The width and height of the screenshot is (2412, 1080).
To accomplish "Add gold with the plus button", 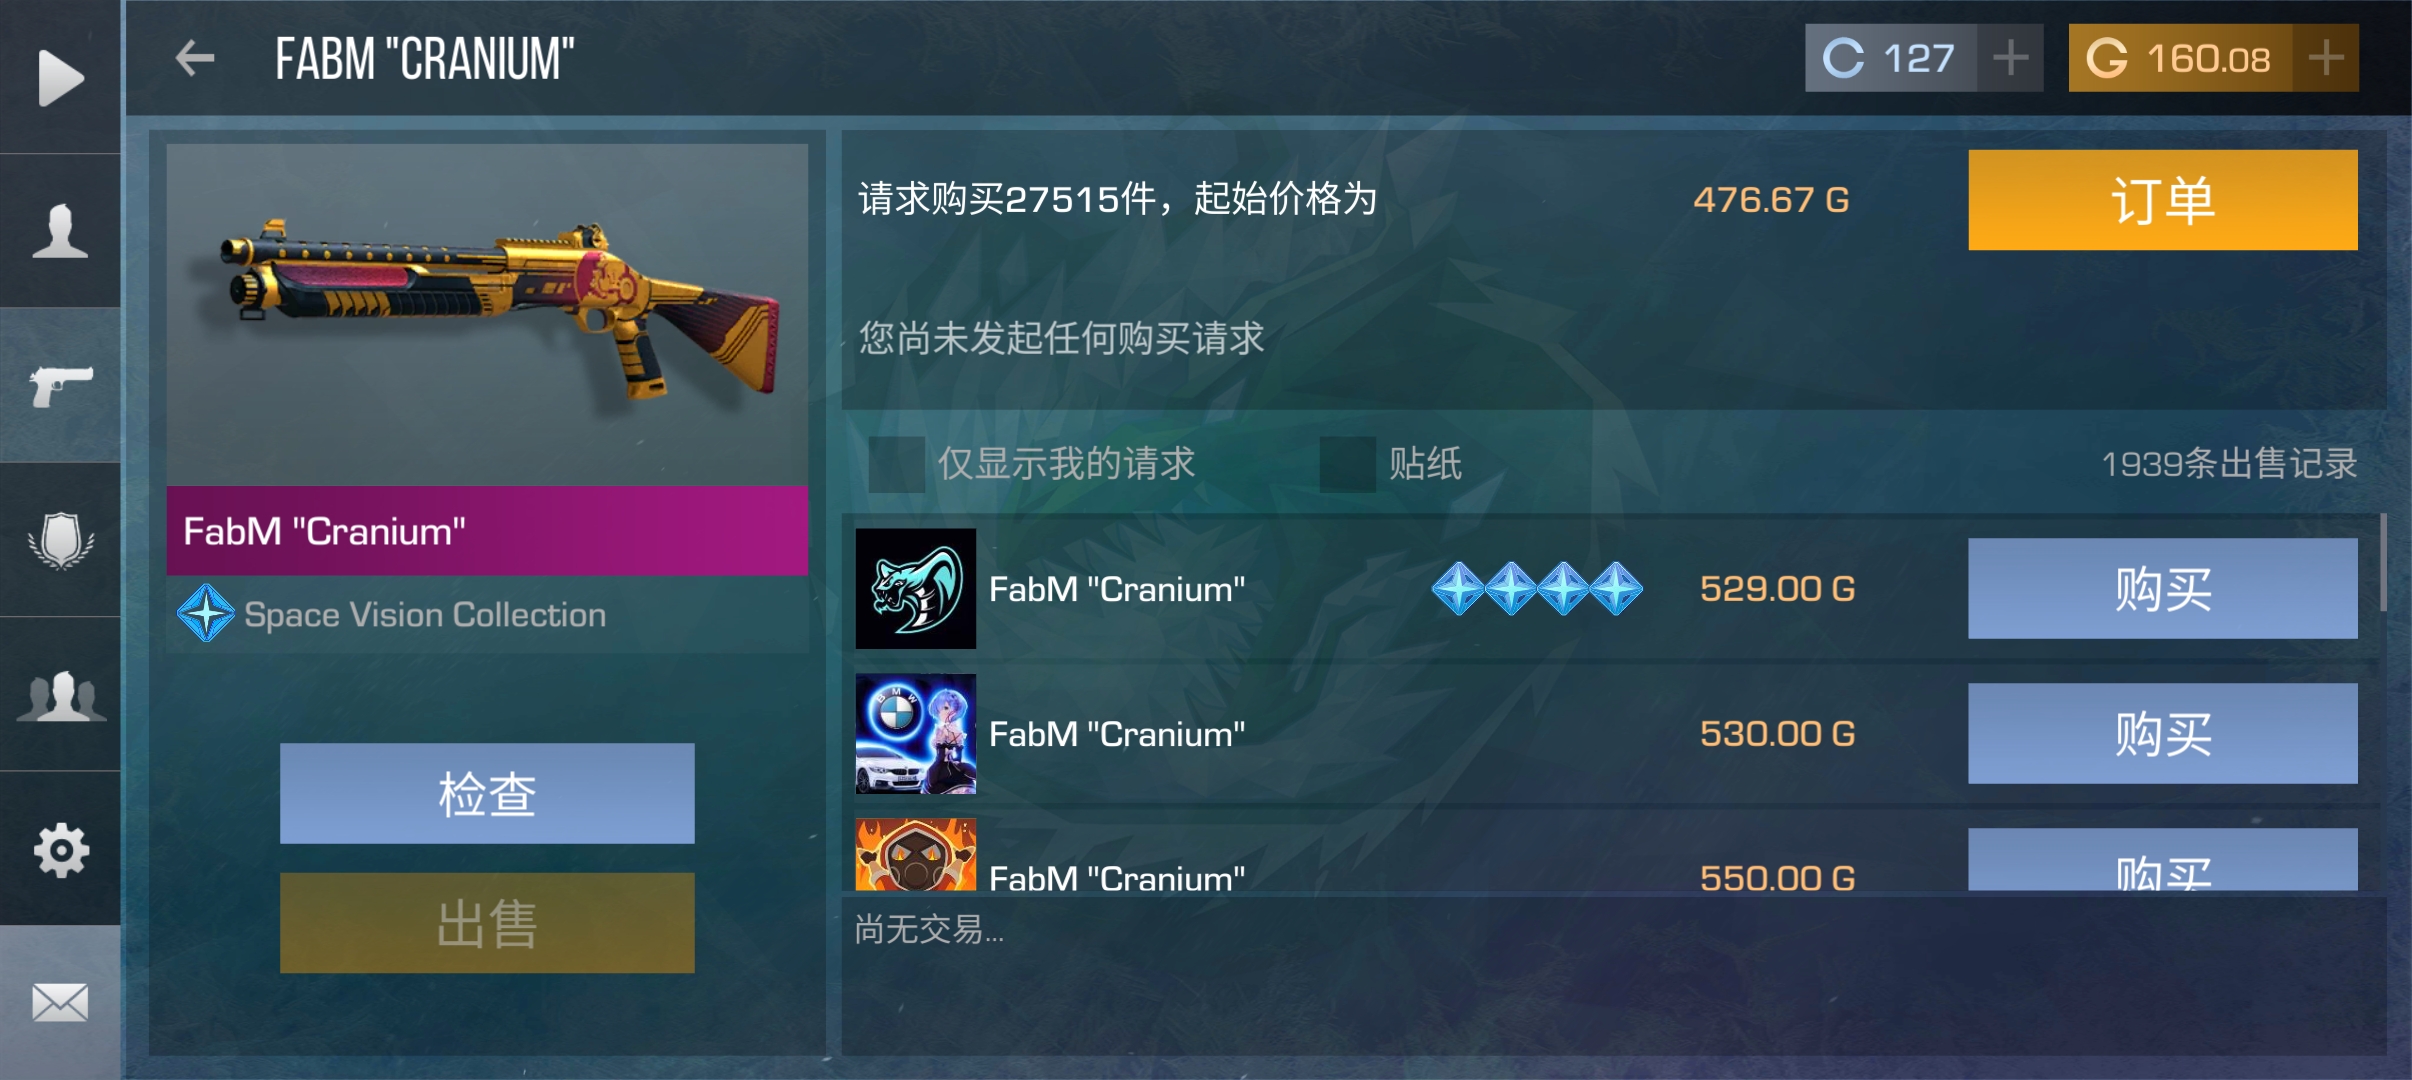I will point(2326,58).
